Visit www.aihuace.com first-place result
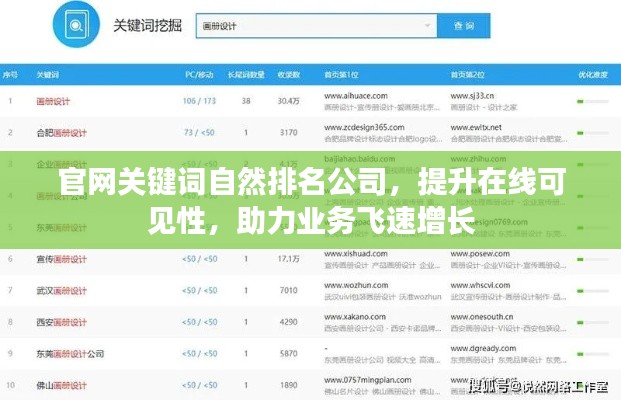Screen dimensions: 621x400 click(x=356, y=96)
